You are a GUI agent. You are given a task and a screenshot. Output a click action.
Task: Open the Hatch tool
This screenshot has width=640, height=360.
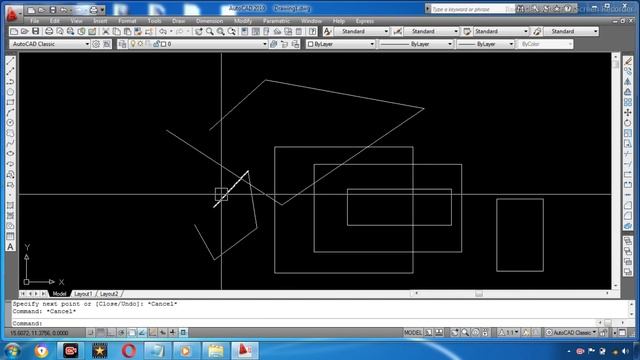click(10, 205)
